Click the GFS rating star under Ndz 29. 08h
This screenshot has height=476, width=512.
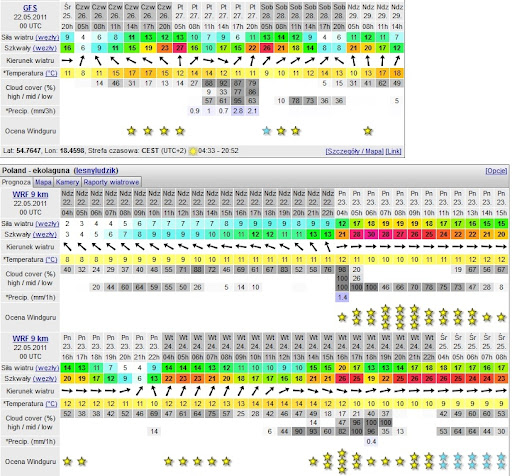coord(368,131)
